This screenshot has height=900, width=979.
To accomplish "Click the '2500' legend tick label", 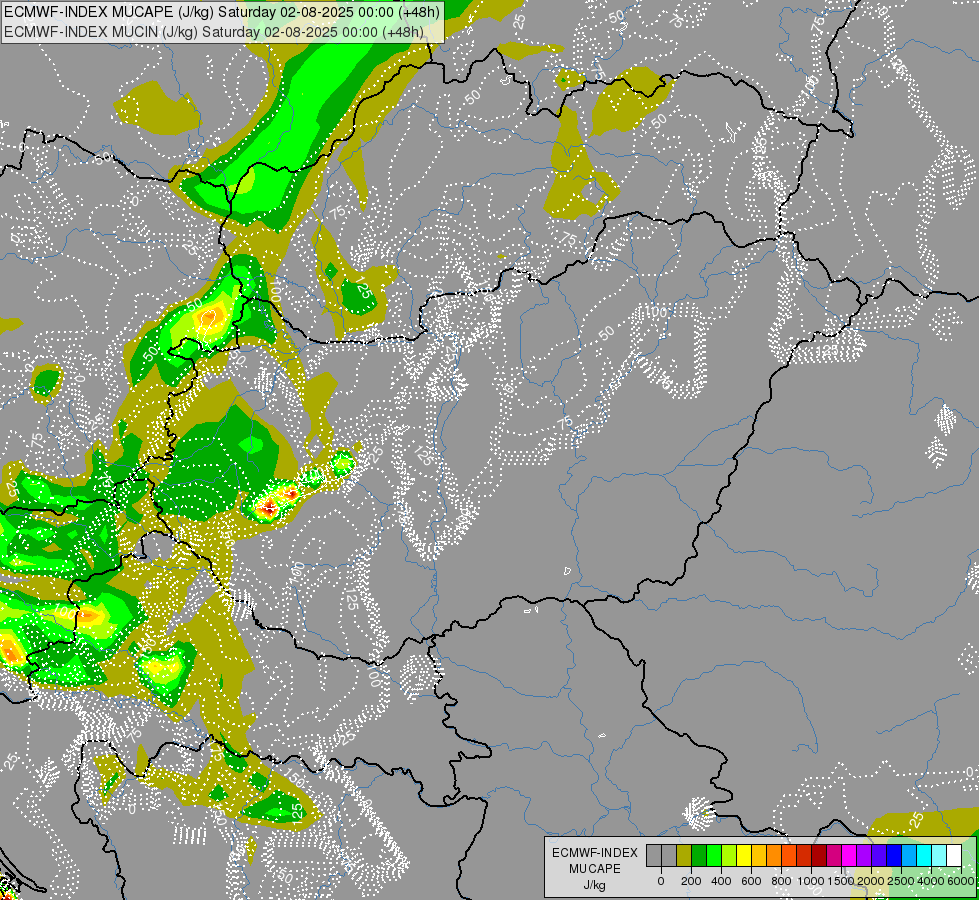I will [901, 881].
